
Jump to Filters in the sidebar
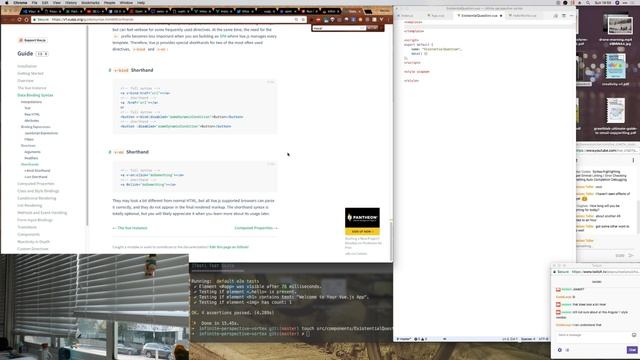(29, 139)
